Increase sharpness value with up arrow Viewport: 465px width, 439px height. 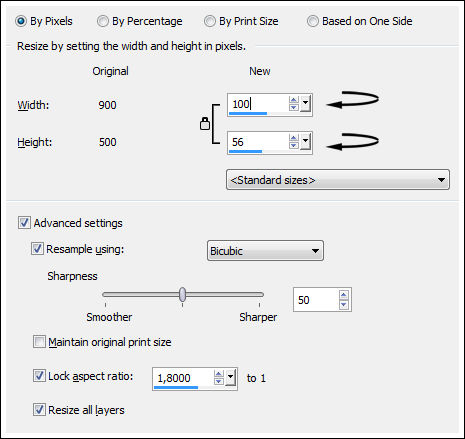[x=344, y=295]
